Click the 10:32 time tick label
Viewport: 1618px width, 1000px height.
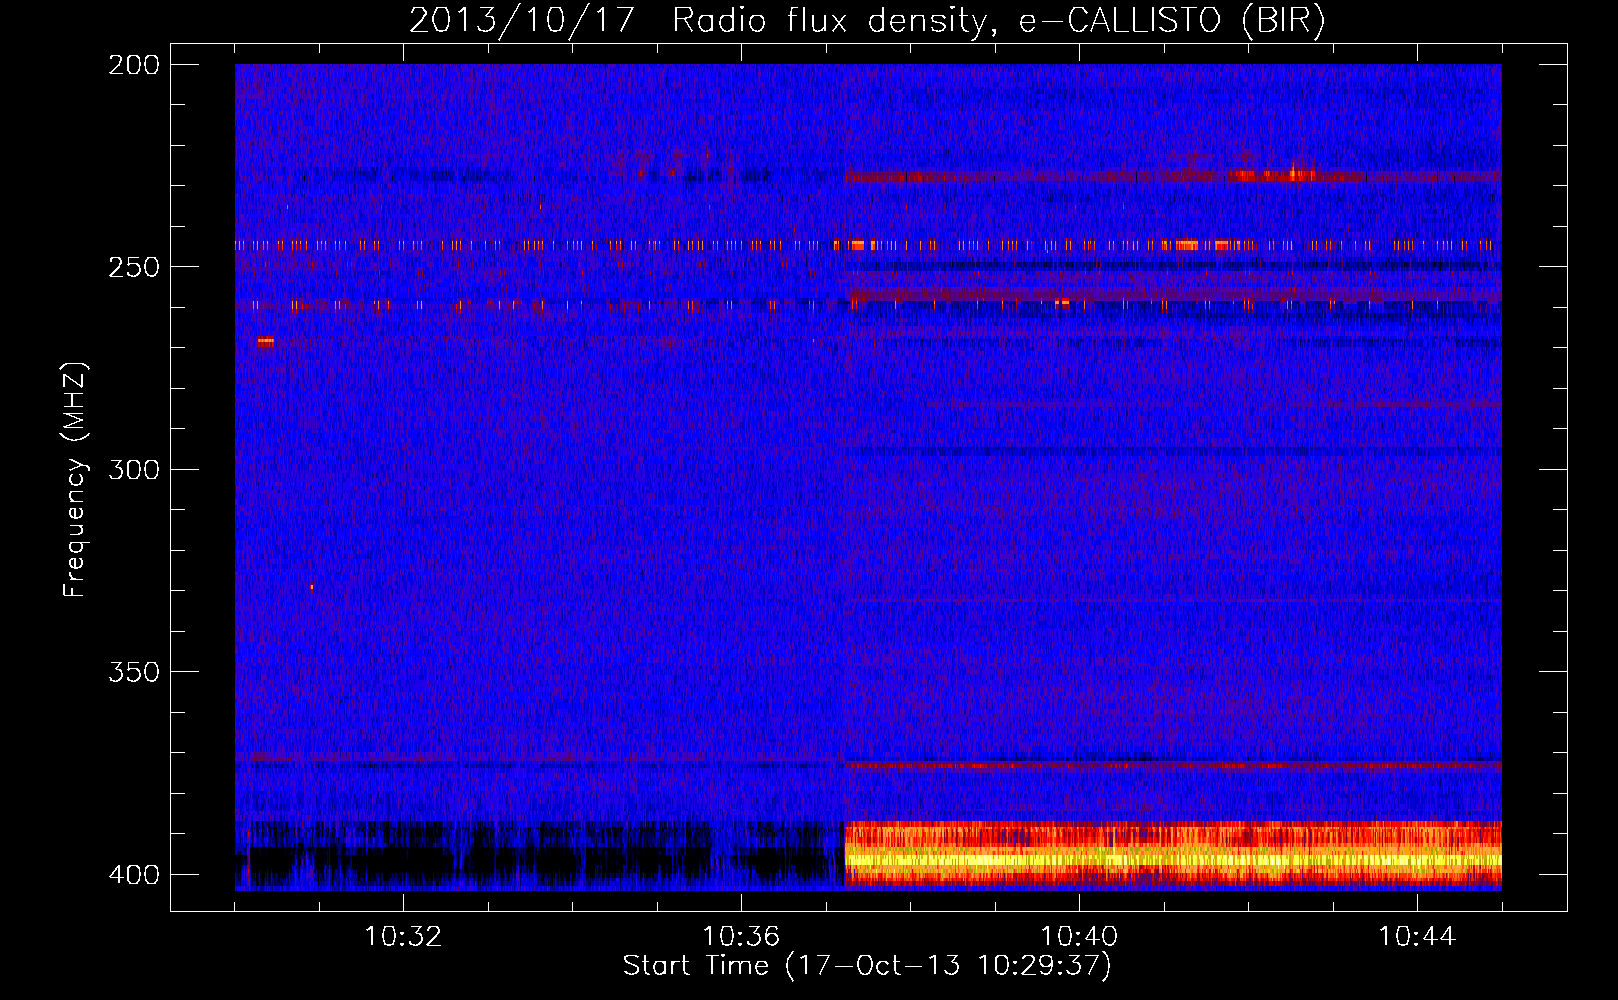point(403,936)
